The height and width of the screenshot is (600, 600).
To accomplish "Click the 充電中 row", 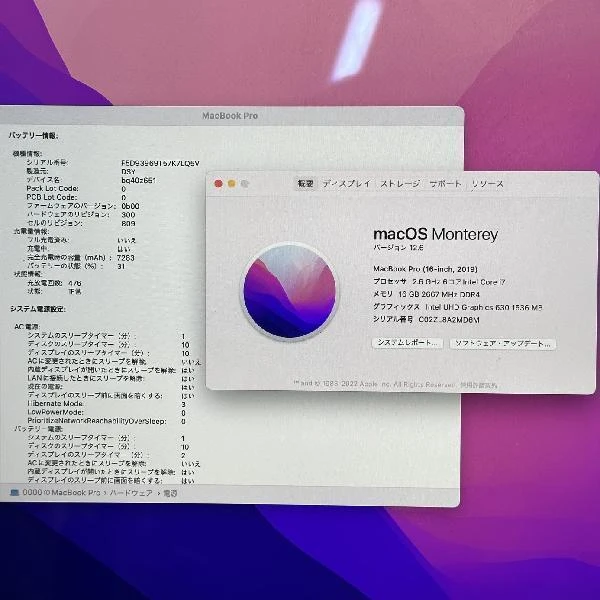I will (x=78, y=249).
